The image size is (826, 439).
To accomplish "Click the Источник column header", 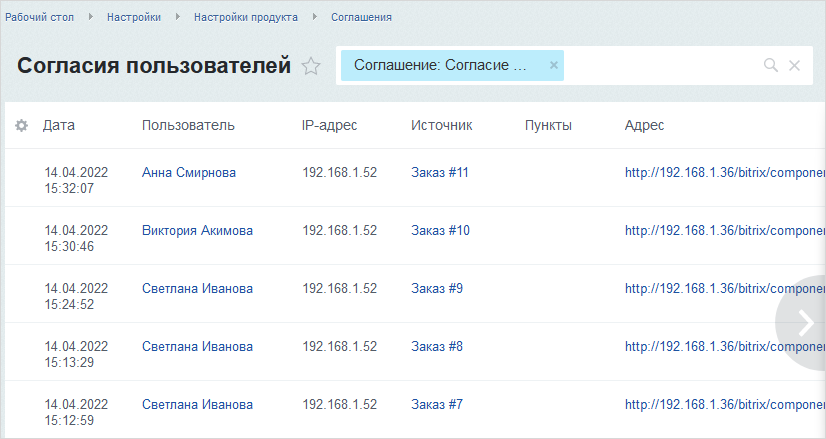I will 441,125.
